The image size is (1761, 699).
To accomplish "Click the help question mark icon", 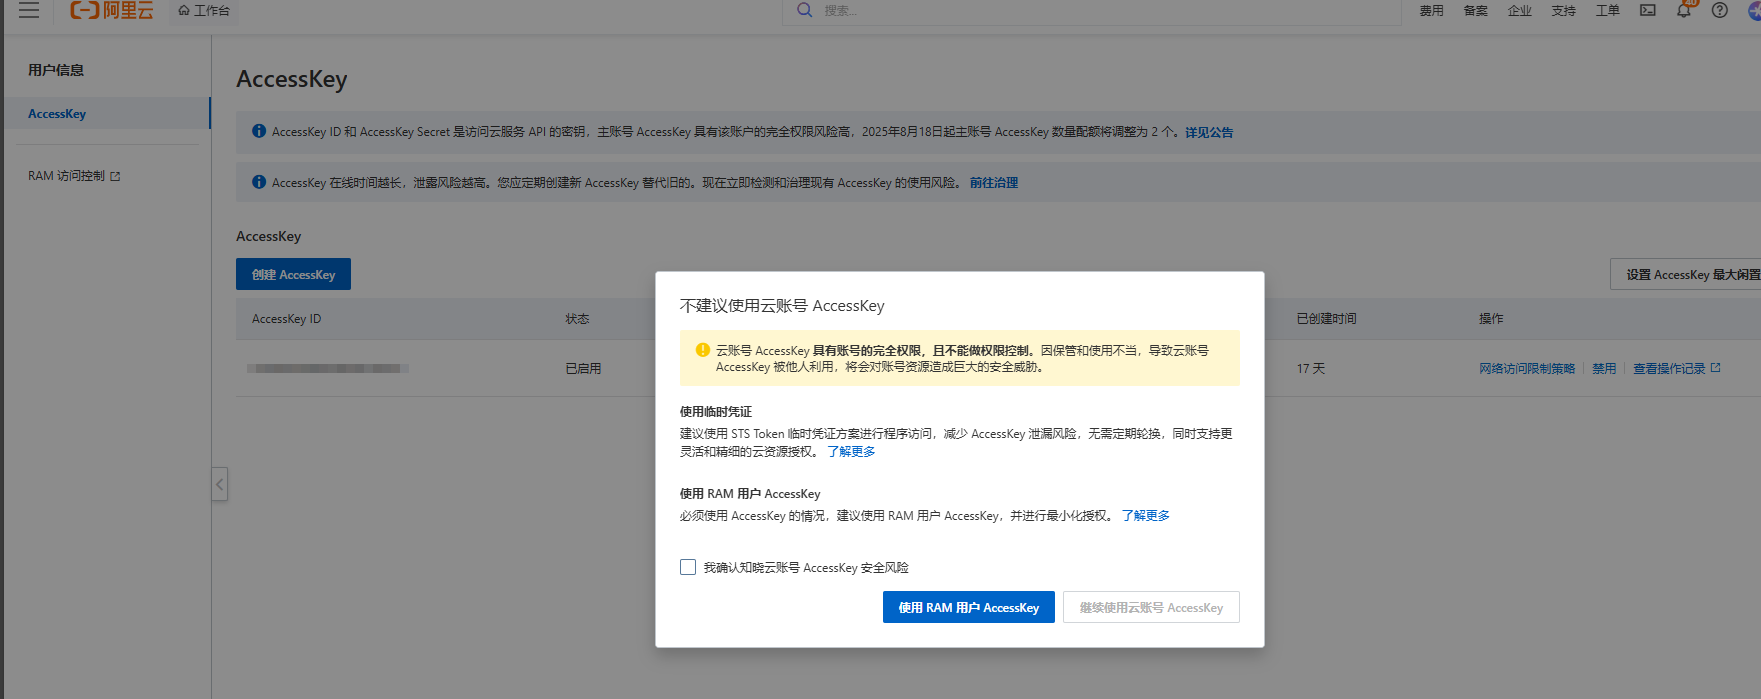I will point(1719,10).
